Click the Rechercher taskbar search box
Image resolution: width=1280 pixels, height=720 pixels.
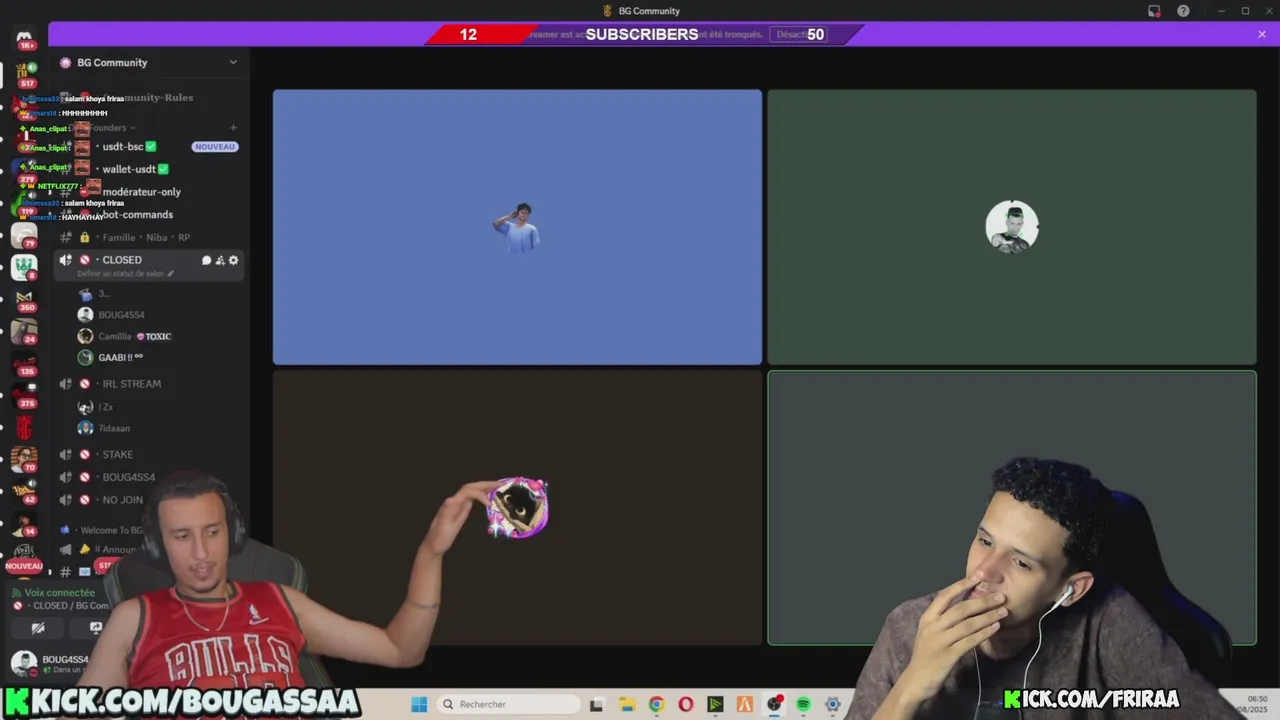(508, 704)
